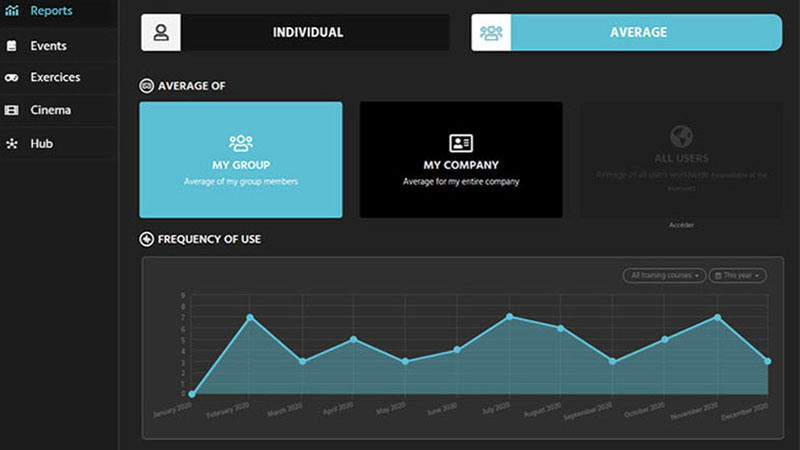Viewport: 800px width, 450px height.
Task: Choose the My Company average card
Action: 461,160
